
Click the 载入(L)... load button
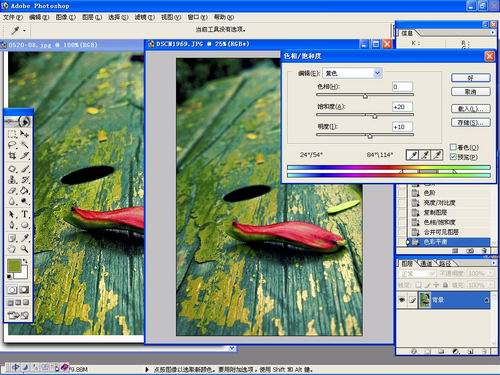tap(471, 109)
